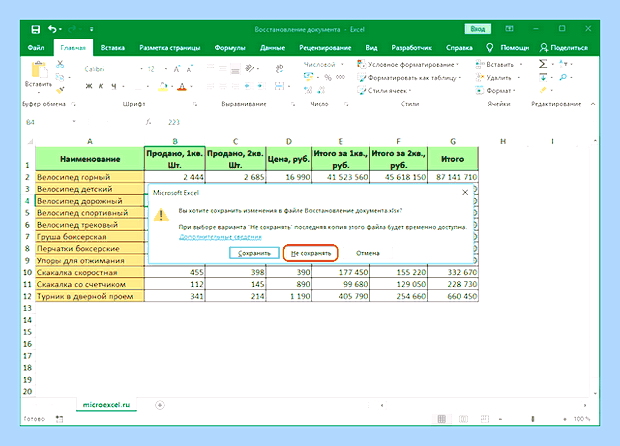Screen dimensions: 620x446
Task: Switch to the Разметка страницы tab
Action: [170, 47]
